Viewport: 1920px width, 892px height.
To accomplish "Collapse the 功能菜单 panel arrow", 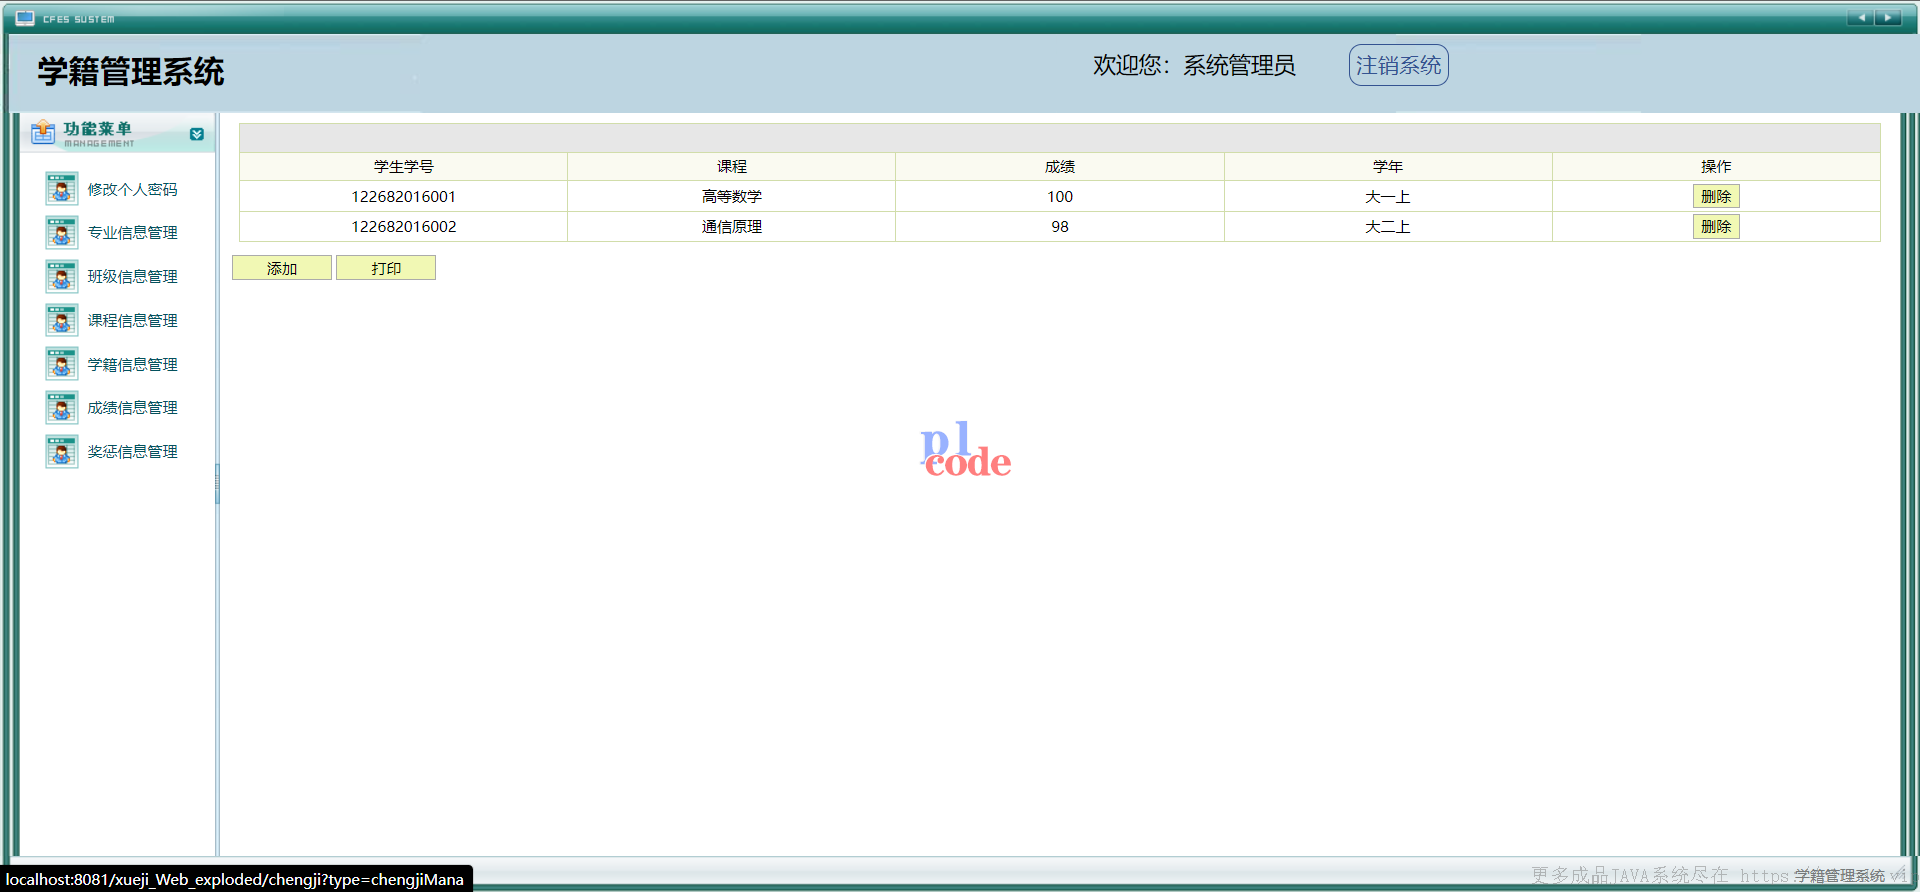I will coord(197,134).
